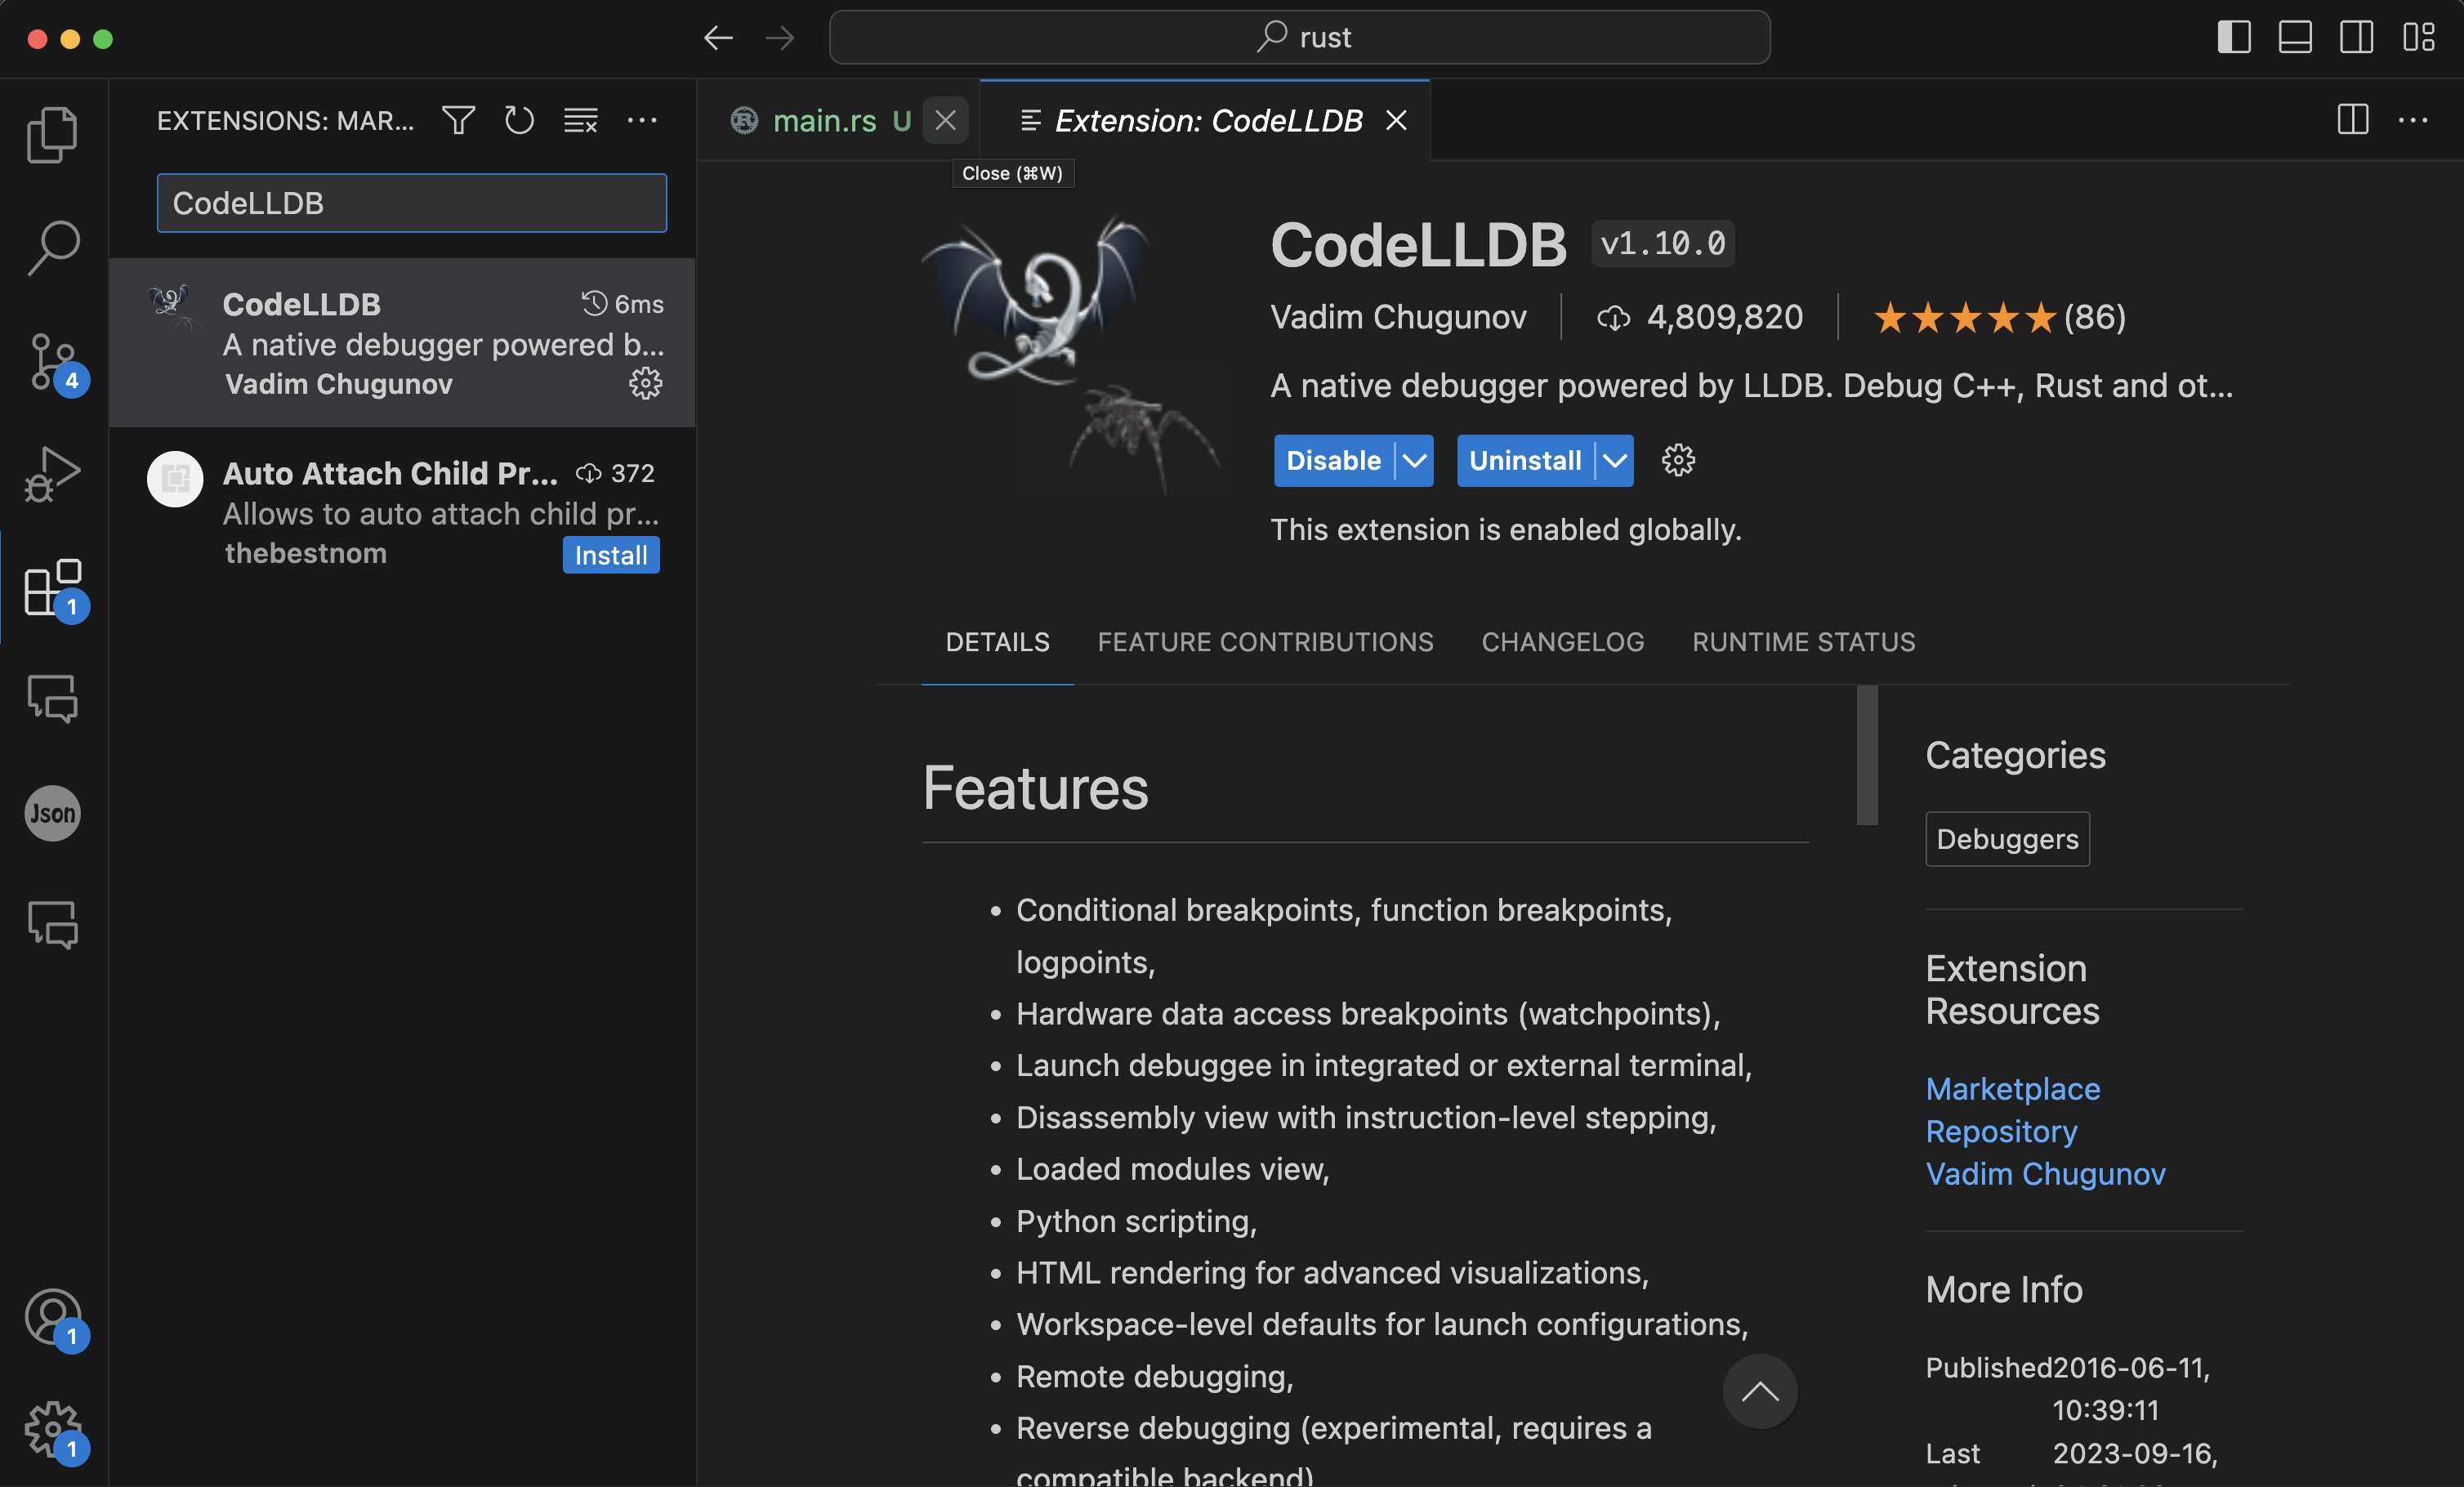Click the CodeLLDB extensions search field
Image resolution: width=2464 pixels, height=1487 pixels.
point(411,203)
